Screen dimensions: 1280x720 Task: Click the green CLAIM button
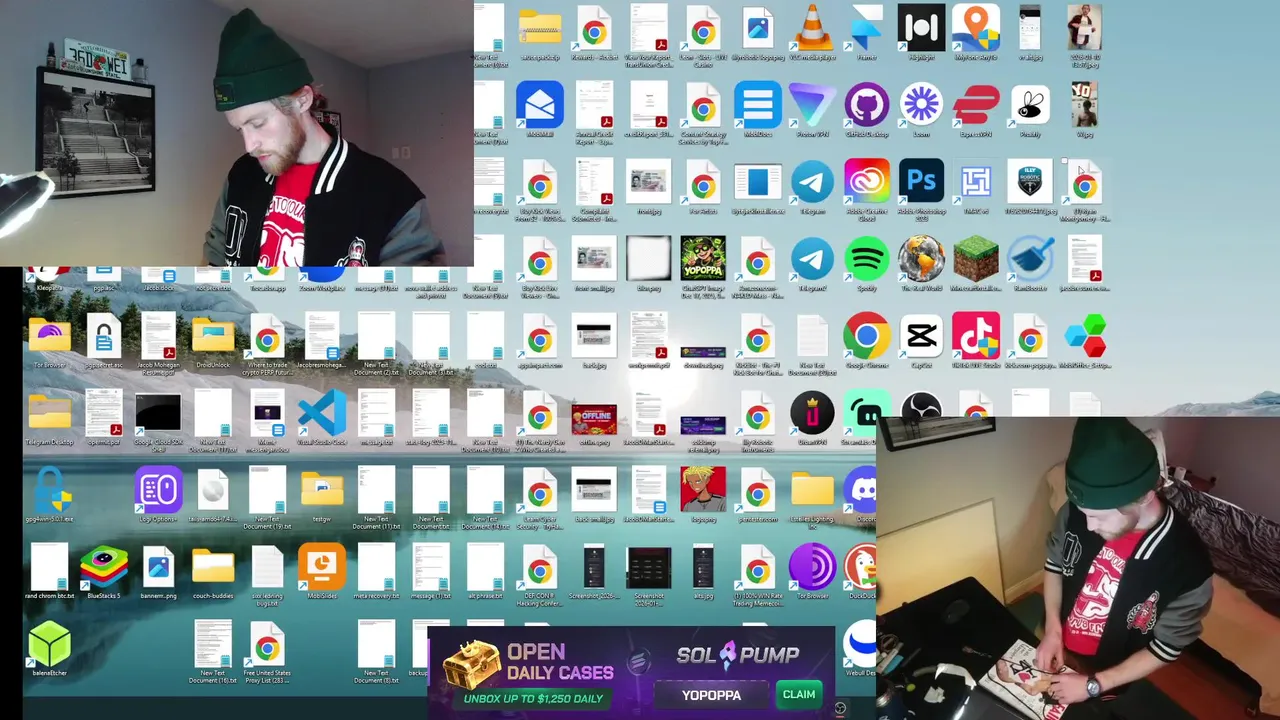tap(799, 694)
